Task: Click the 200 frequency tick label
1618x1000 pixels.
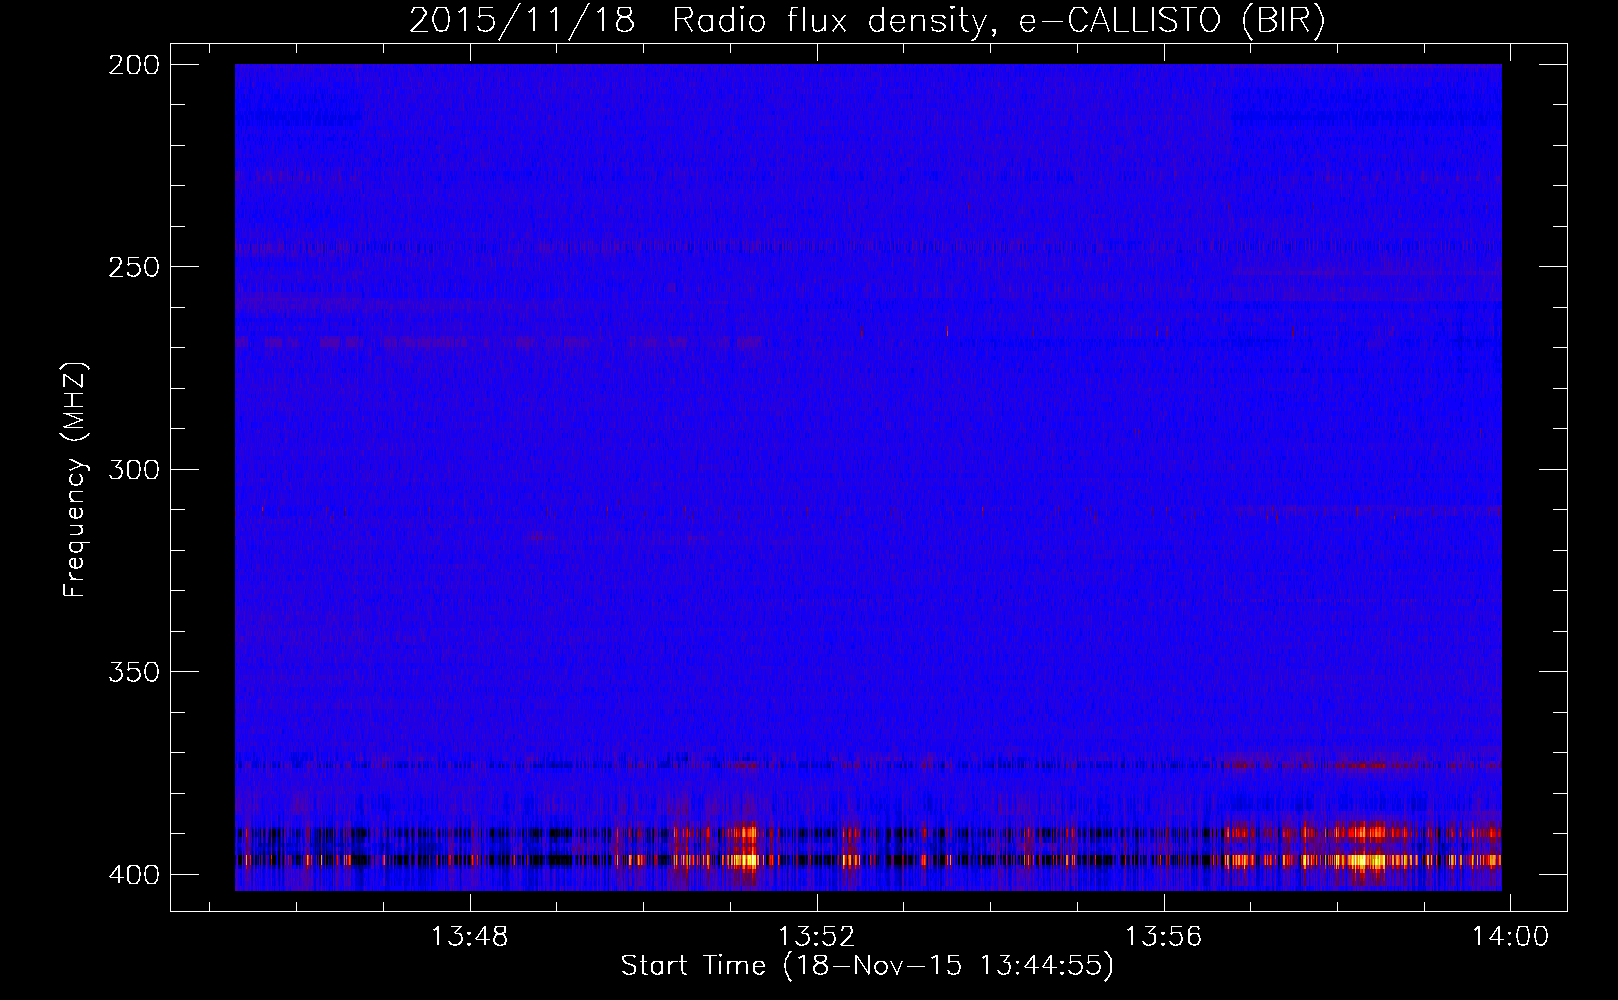Action: pyautogui.click(x=133, y=64)
